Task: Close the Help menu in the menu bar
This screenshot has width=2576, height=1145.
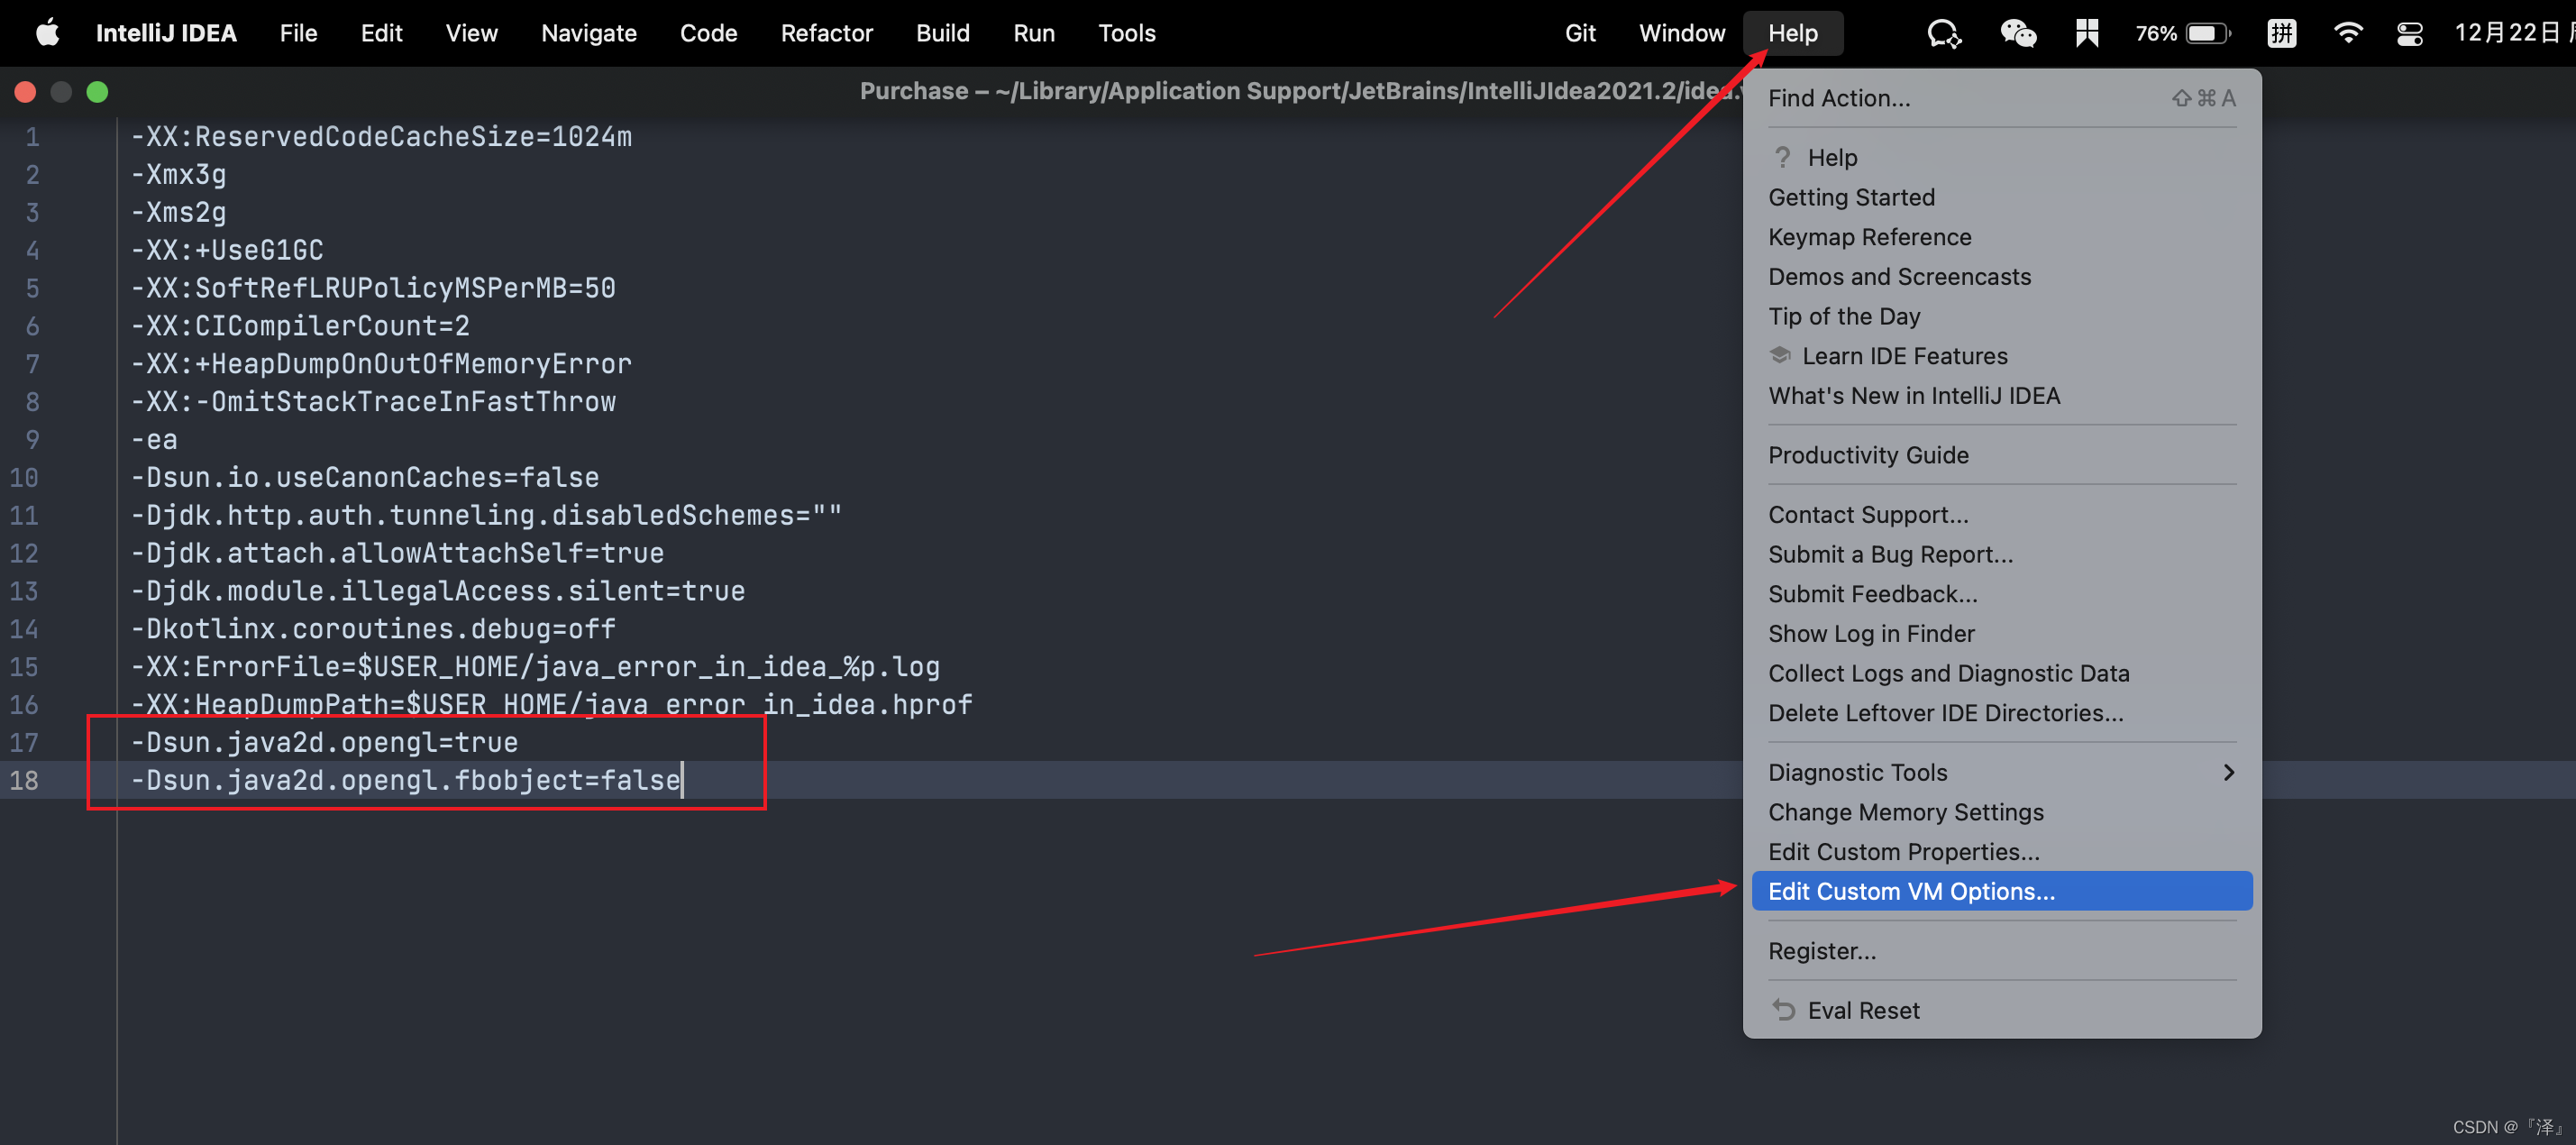Action: [1792, 33]
